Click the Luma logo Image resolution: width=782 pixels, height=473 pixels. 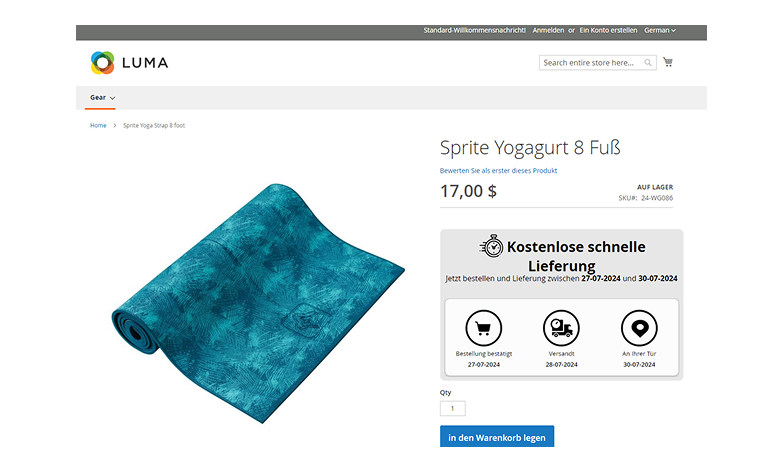point(129,62)
